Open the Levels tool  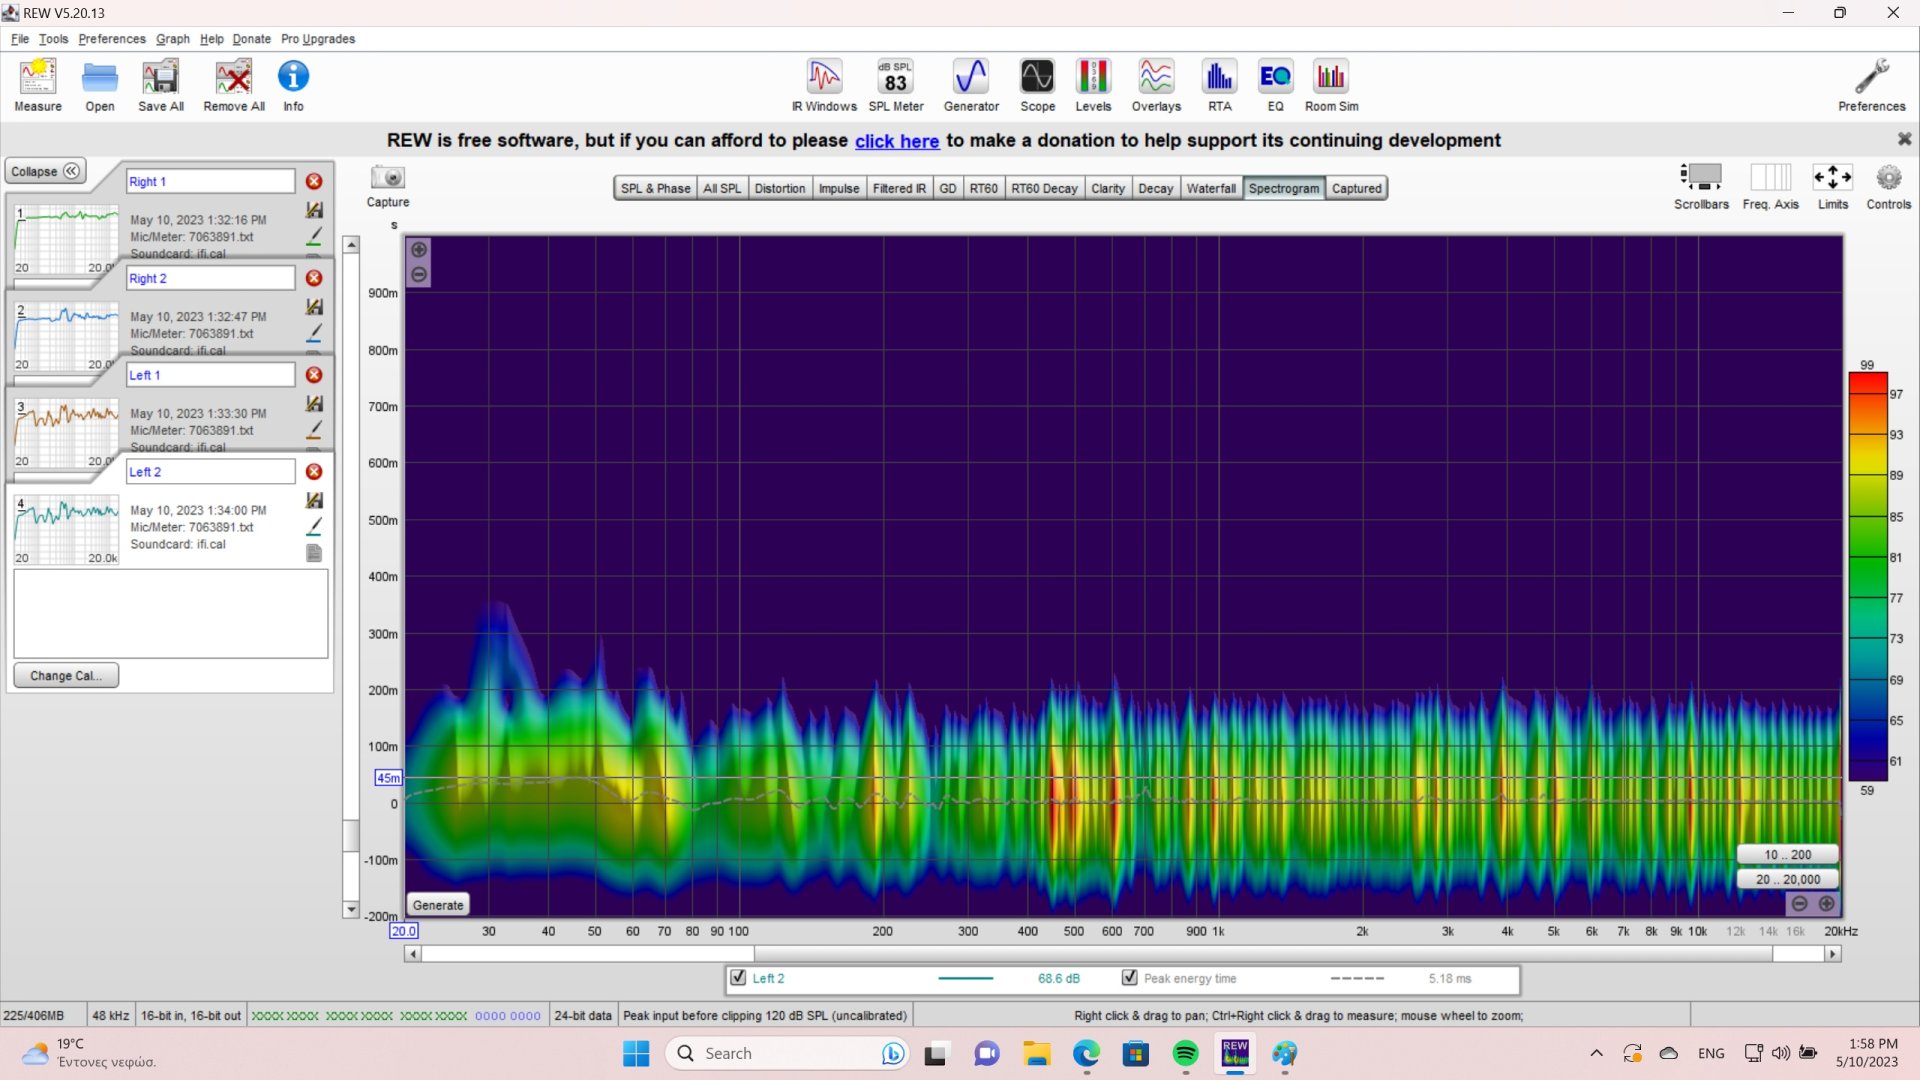coord(1093,85)
